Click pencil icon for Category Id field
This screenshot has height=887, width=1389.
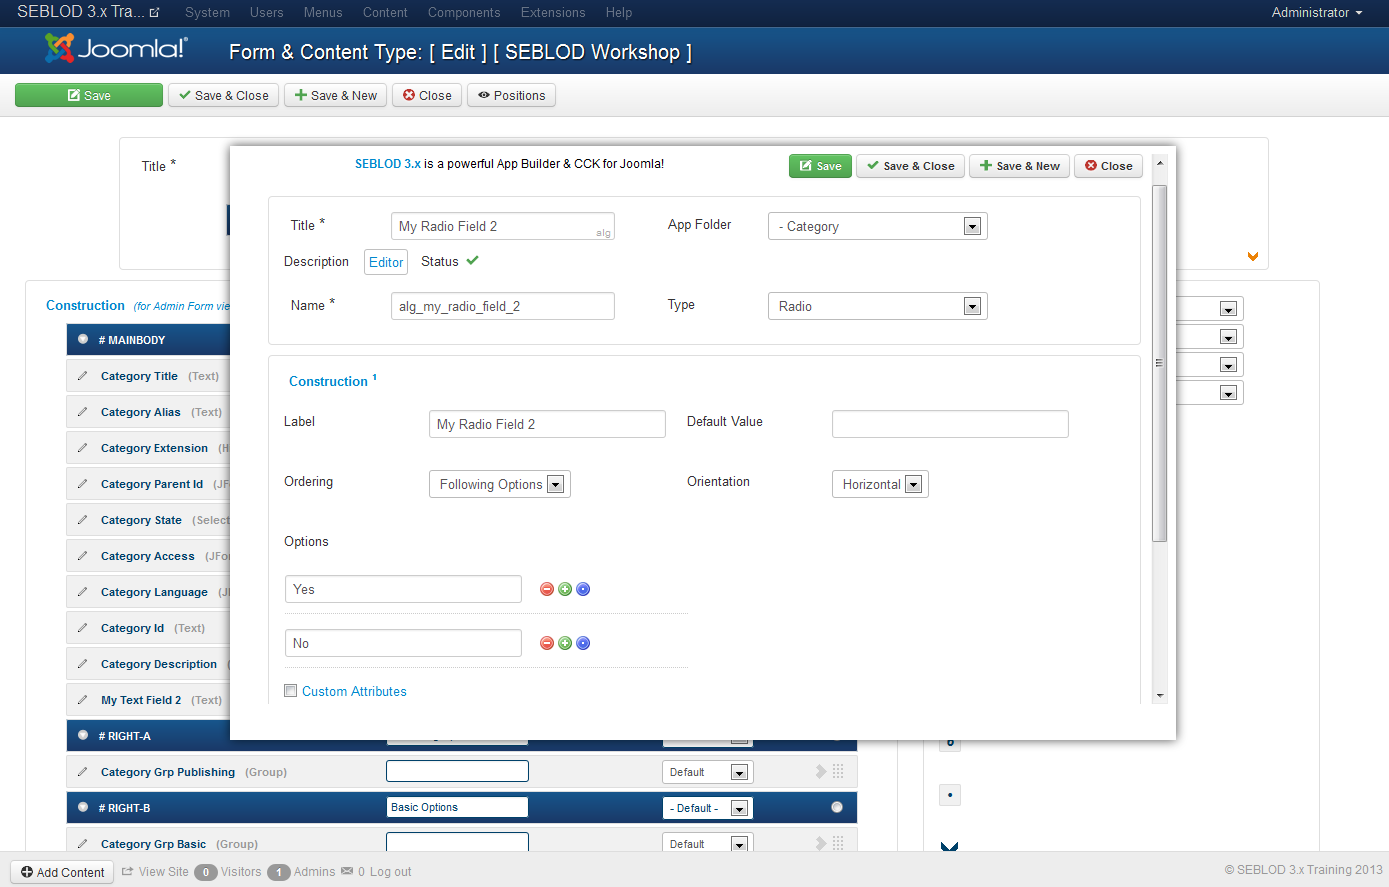point(82,628)
